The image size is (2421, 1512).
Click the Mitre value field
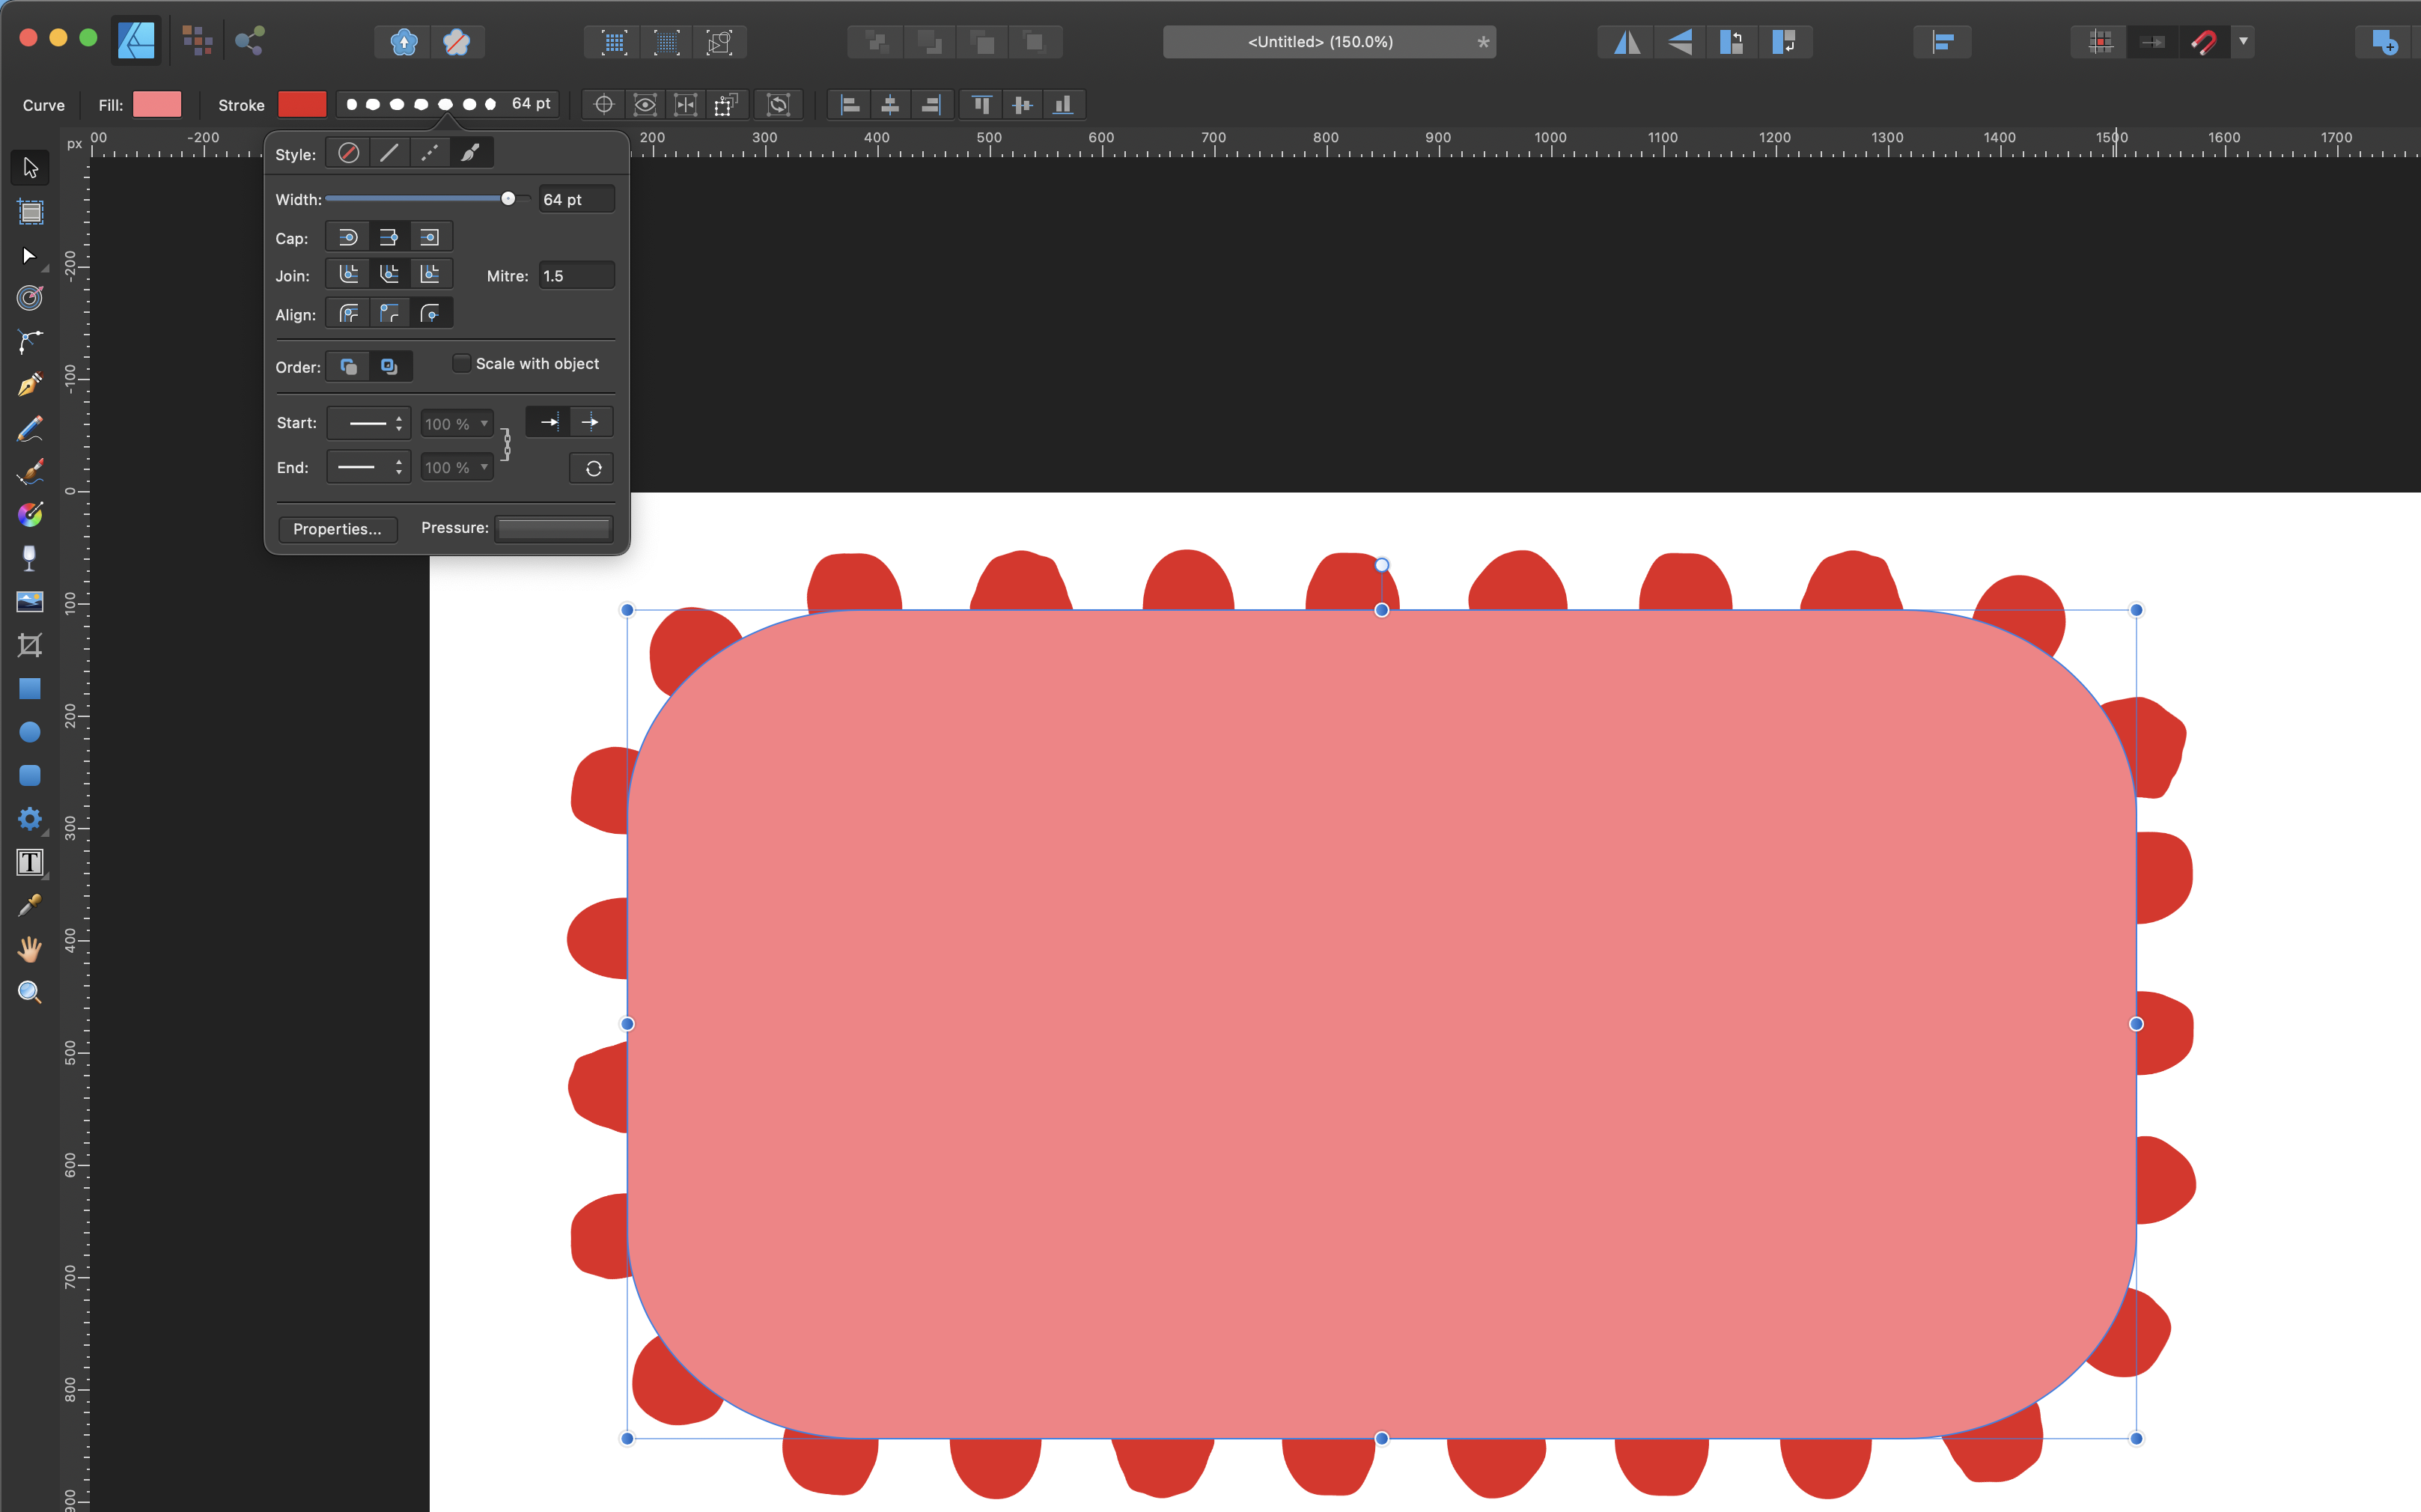tap(576, 275)
